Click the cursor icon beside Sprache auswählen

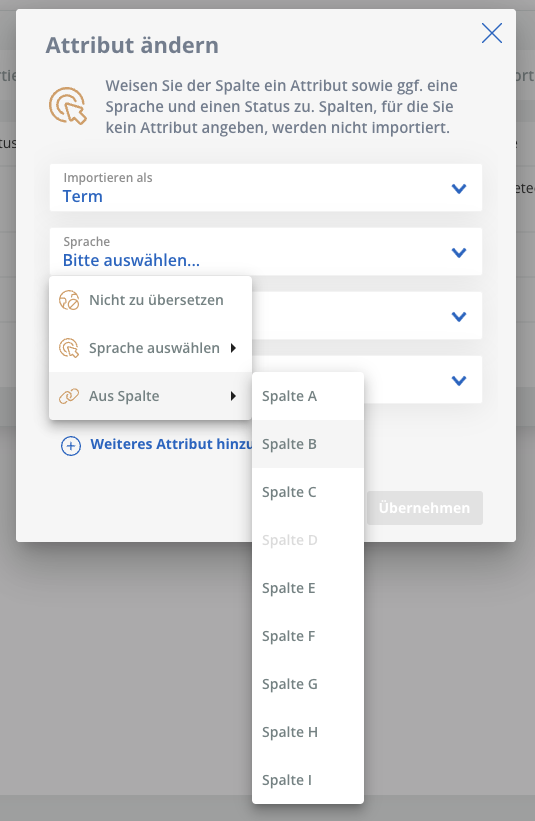coord(69,348)
